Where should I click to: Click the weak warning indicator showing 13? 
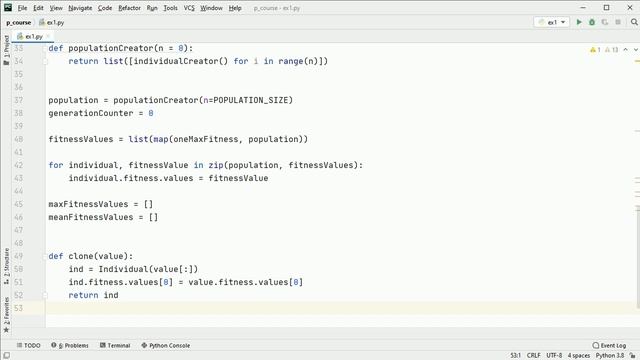[x=611, y=50]
